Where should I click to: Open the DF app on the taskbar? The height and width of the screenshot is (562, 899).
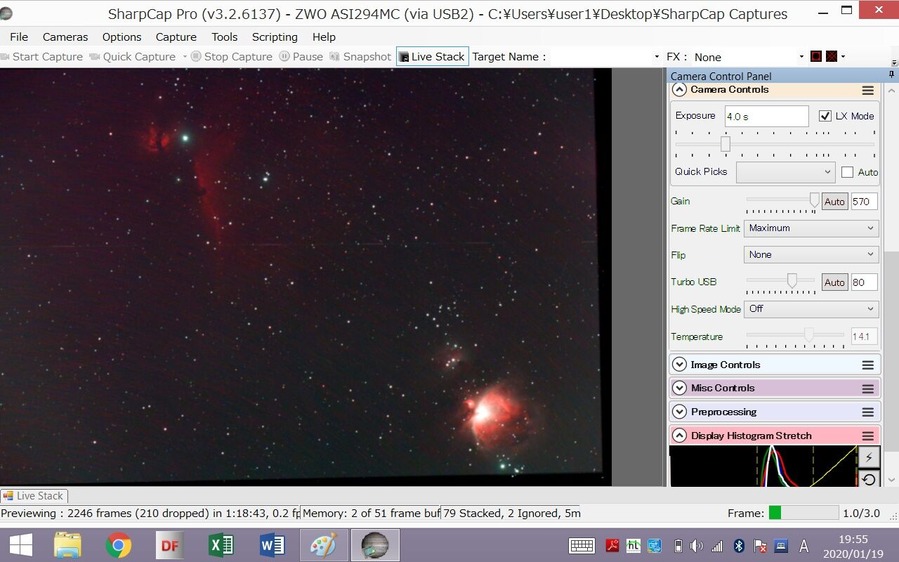[170, 545]
